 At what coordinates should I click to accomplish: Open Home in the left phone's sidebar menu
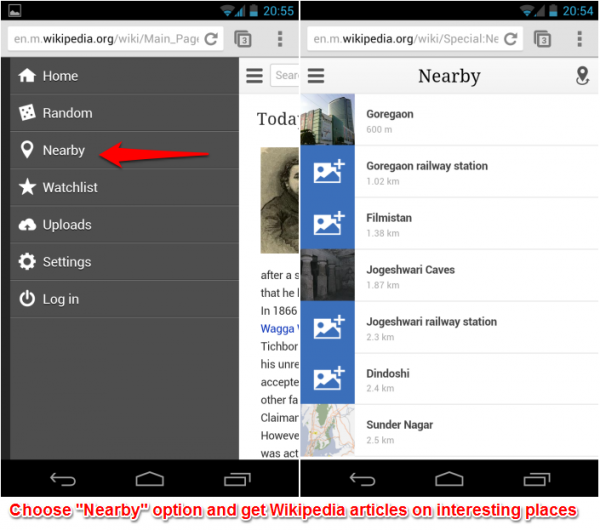(124, 76)
